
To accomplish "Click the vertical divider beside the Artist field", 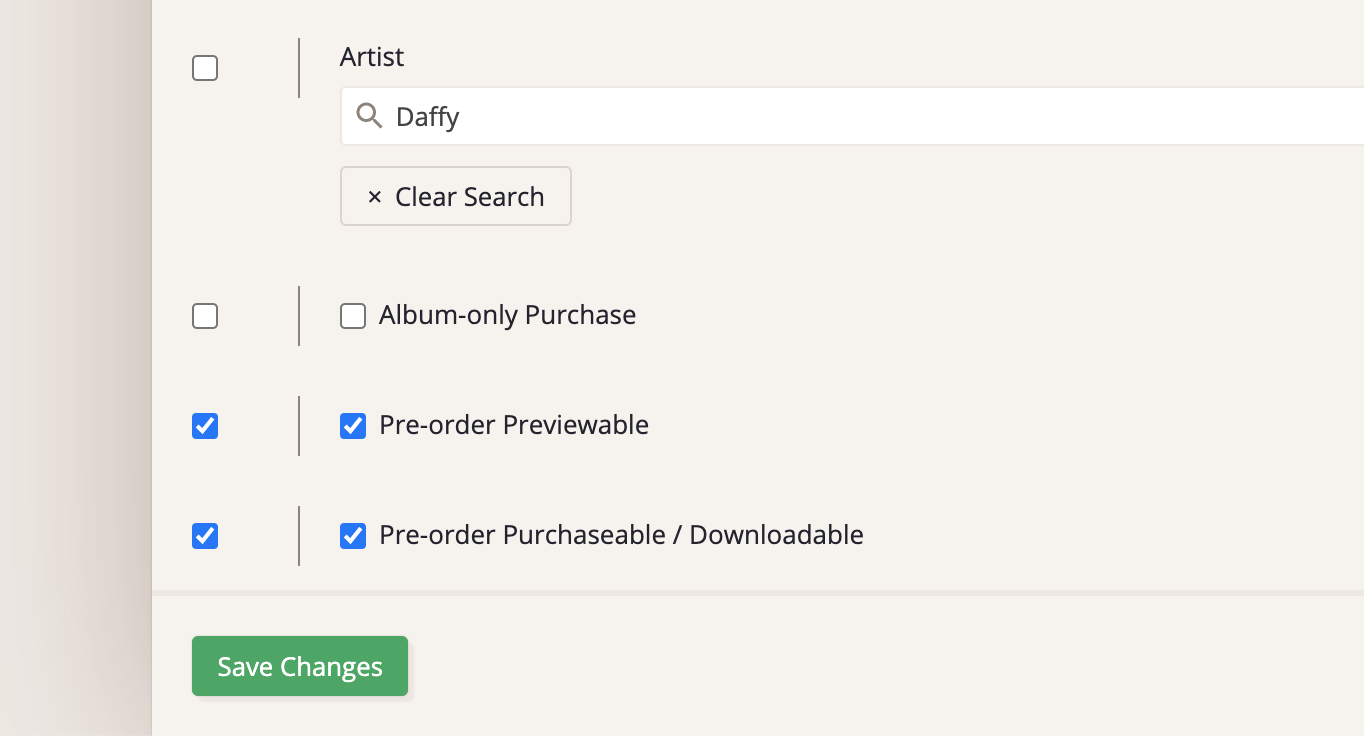I will pos(299,68).
